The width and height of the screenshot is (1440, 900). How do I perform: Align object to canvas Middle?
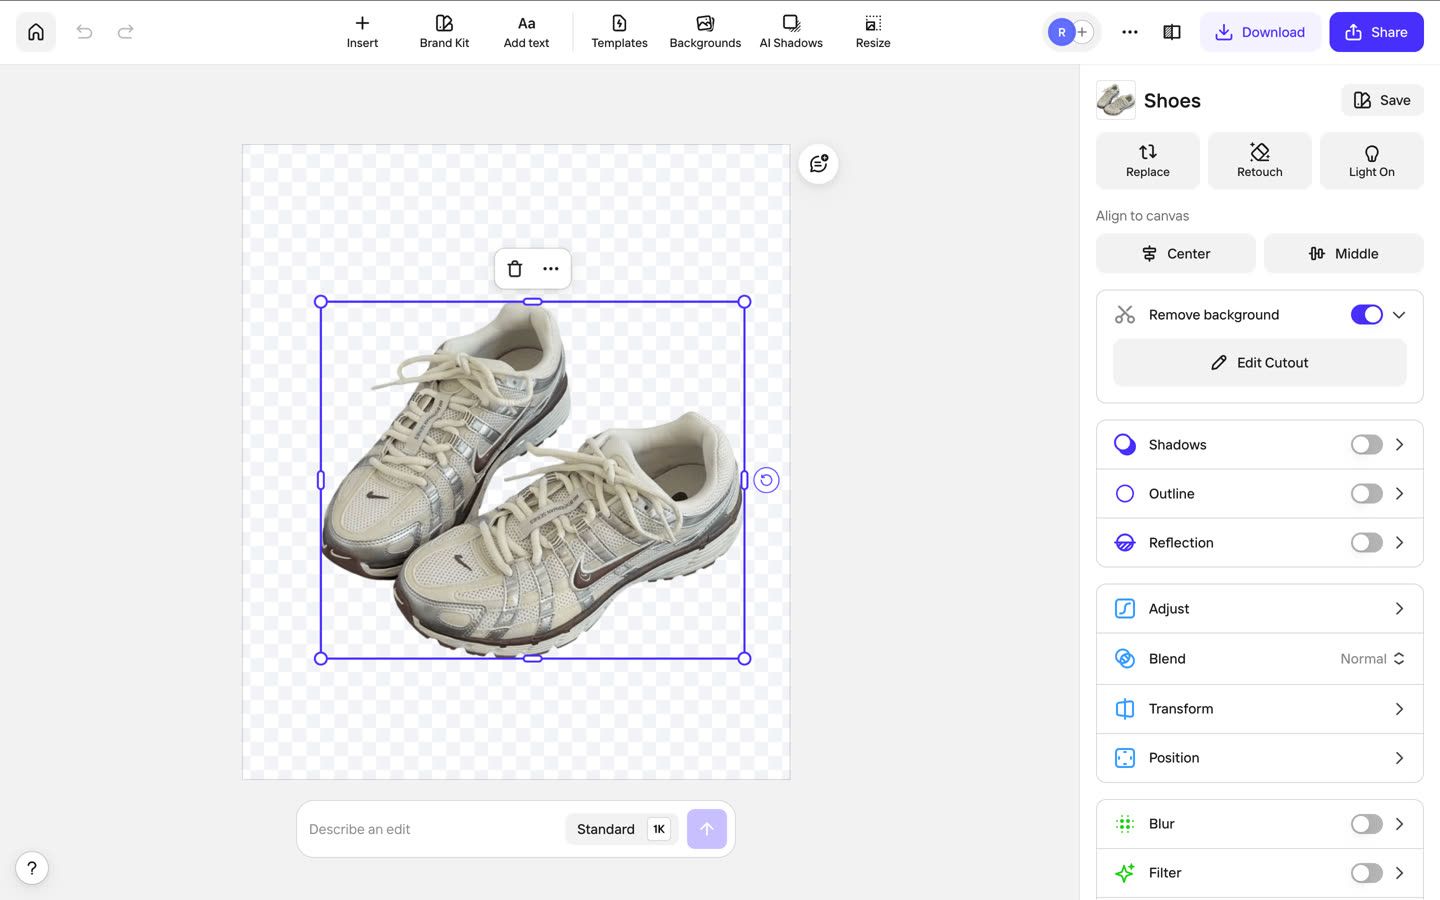point(1344,253)
